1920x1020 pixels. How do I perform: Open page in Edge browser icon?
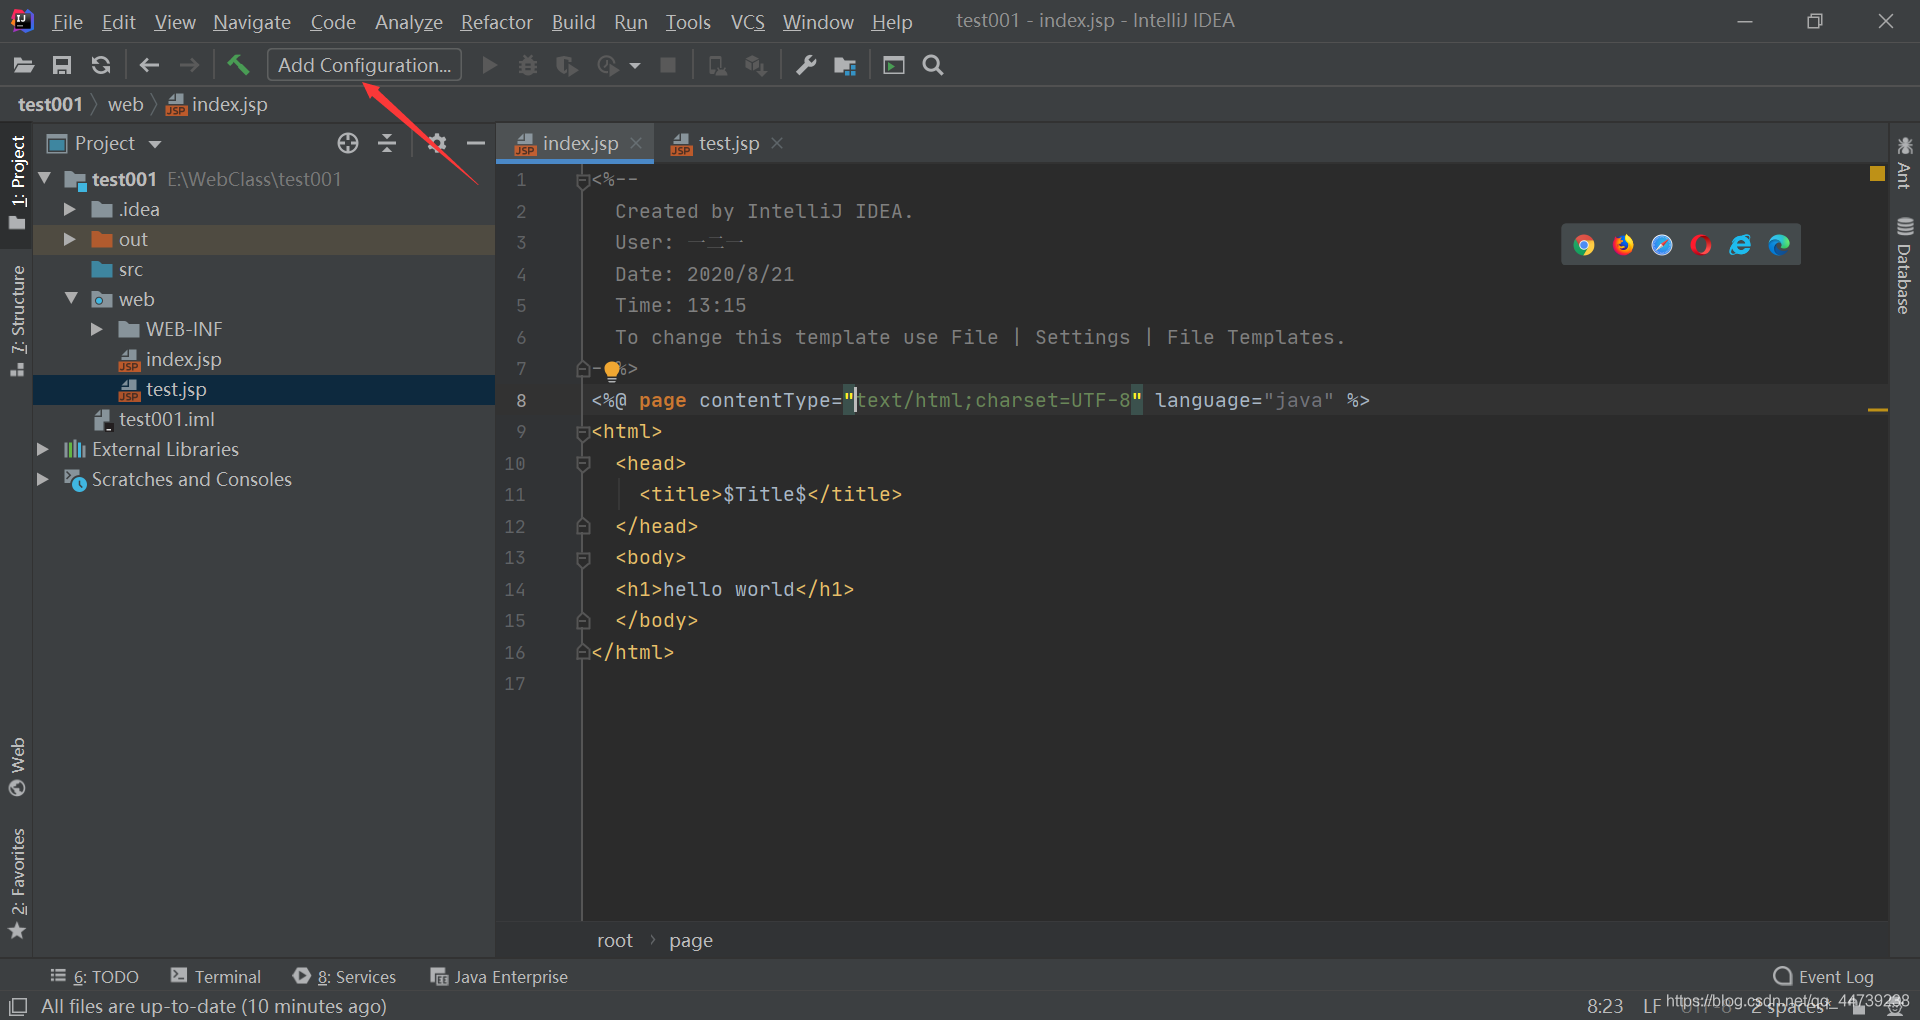pyautogui.click(x=1779, y=245)
